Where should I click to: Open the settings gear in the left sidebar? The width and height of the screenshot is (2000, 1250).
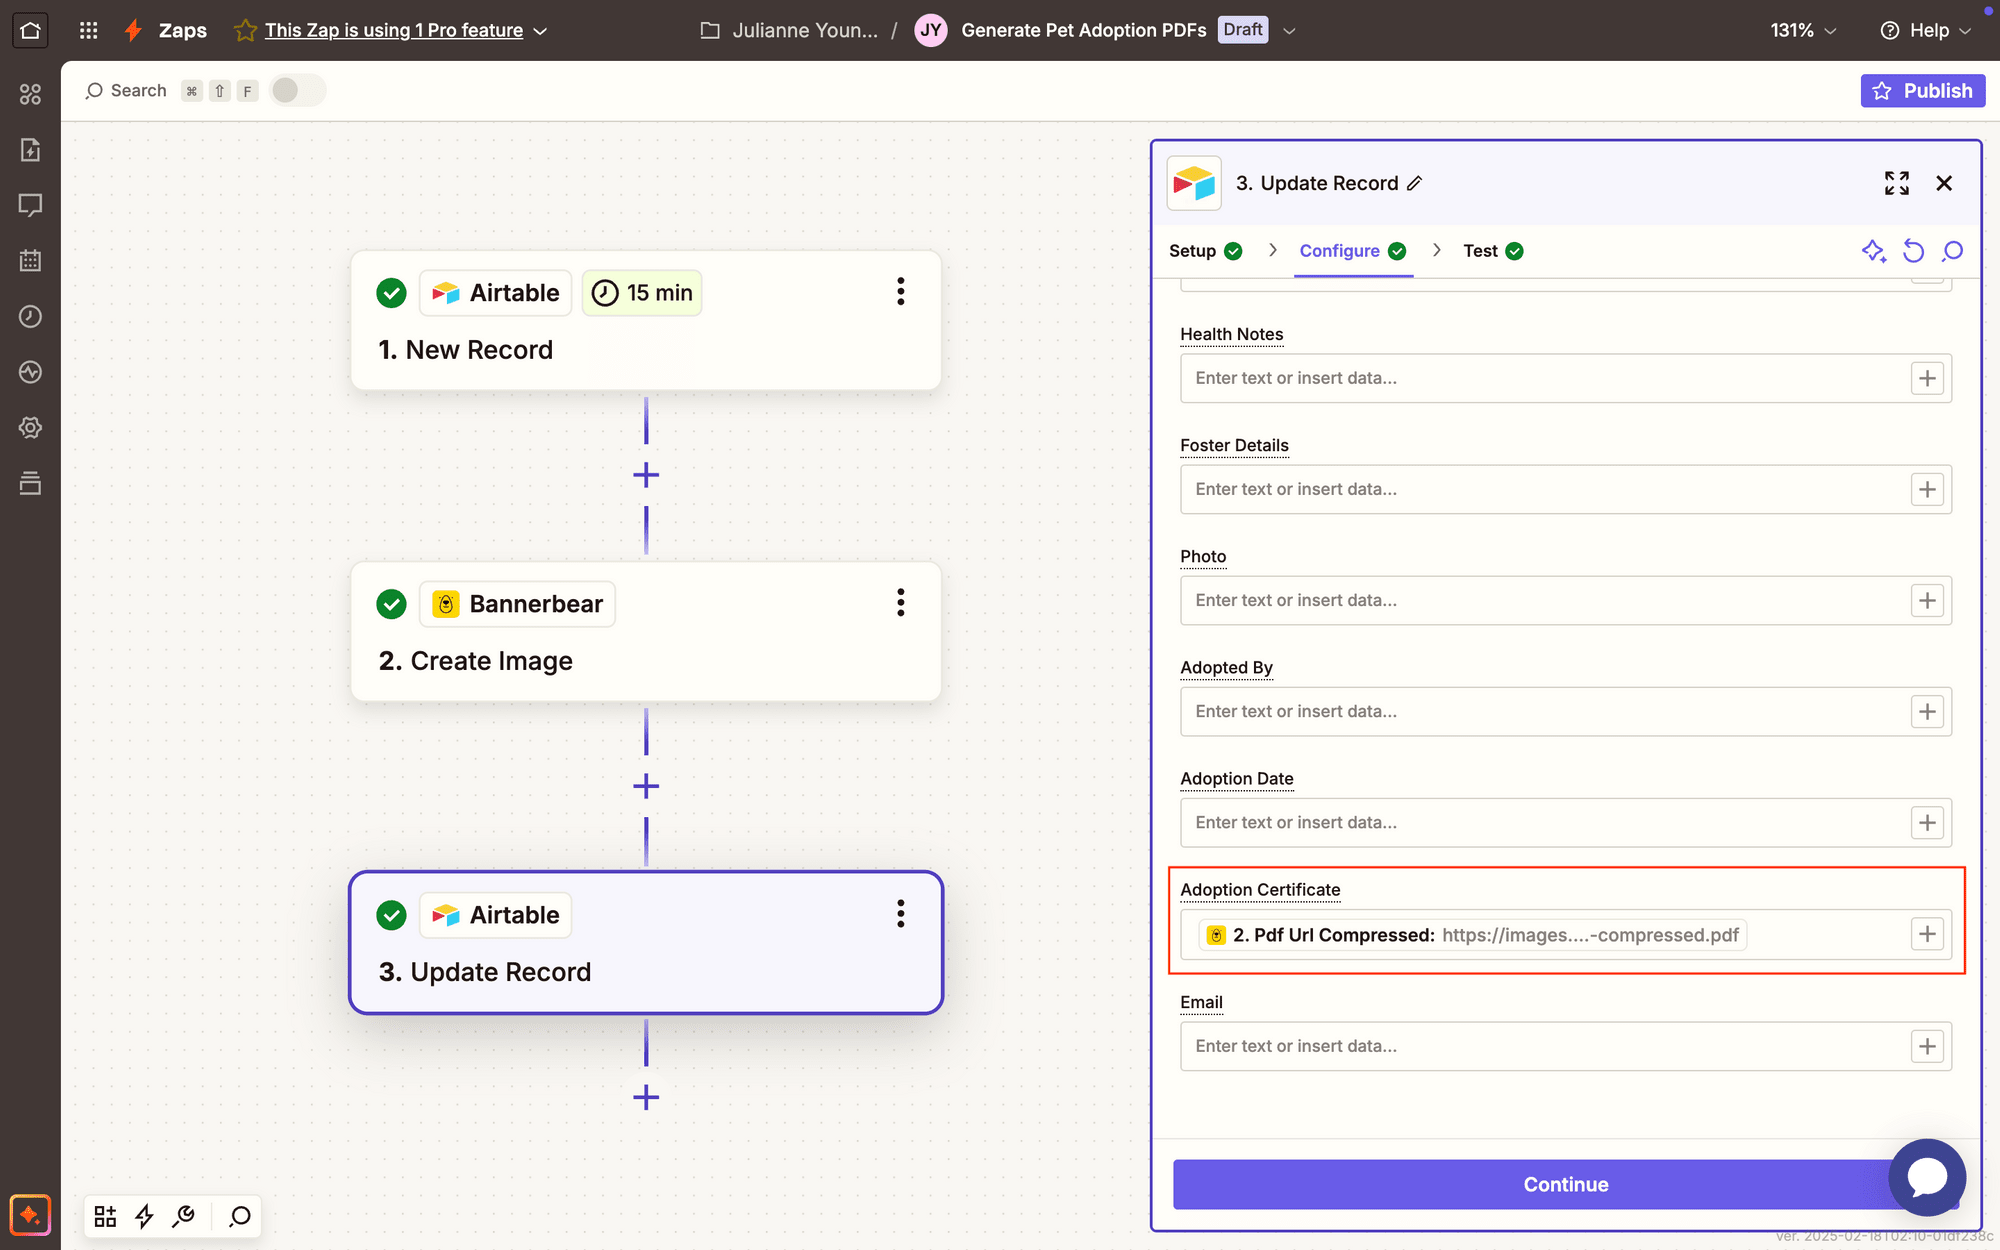pyautogui.click(x=30, y=427)
